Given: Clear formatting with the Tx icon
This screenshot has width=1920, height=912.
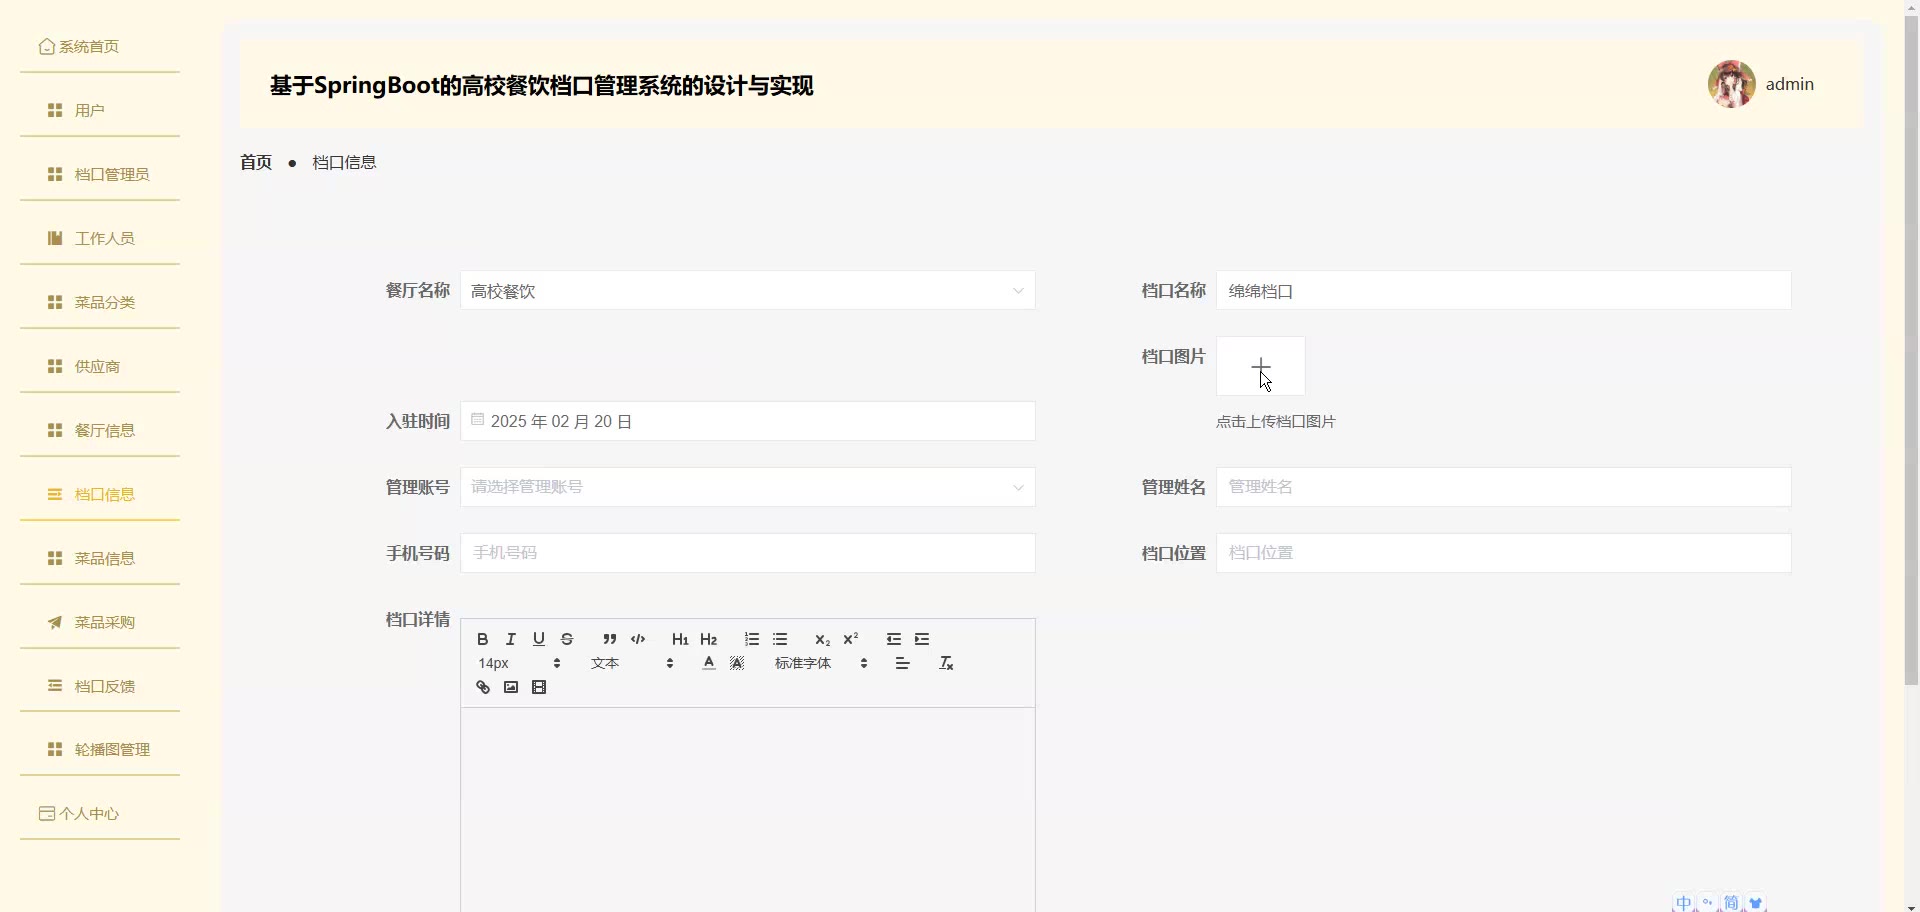Looking at the screenshot, I should click(946, 663).
